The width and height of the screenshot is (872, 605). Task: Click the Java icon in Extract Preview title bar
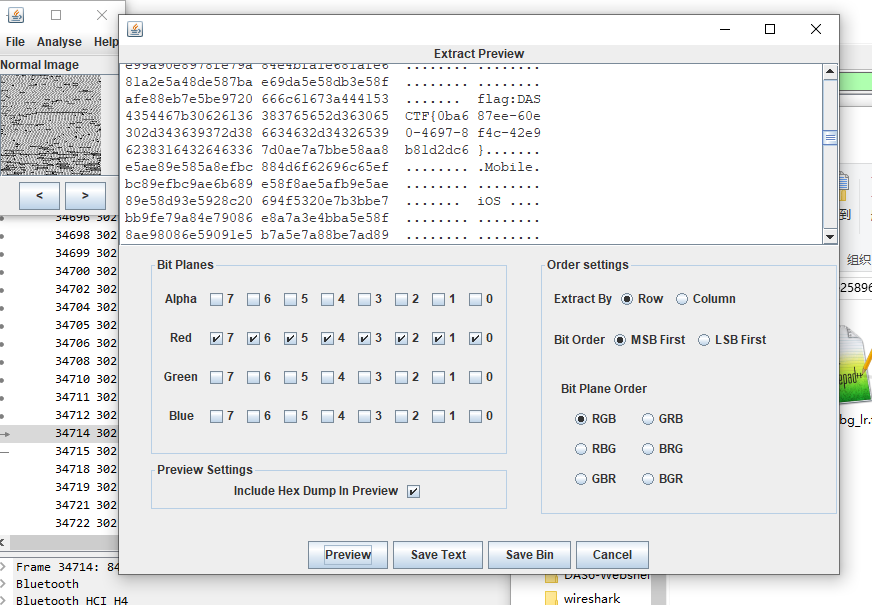135,29
